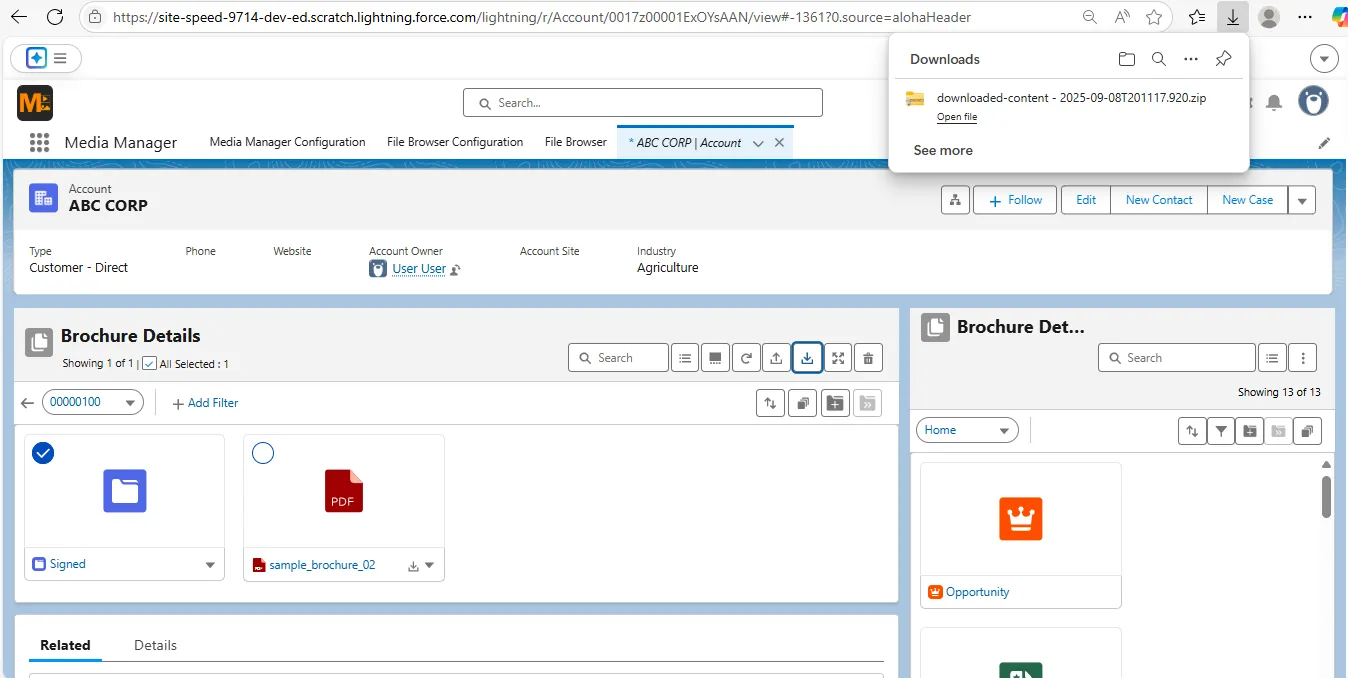The height and width of the screenshot is (678, 1348).
Task: Click the stacked copies icon in left panel
Action: 802,403
